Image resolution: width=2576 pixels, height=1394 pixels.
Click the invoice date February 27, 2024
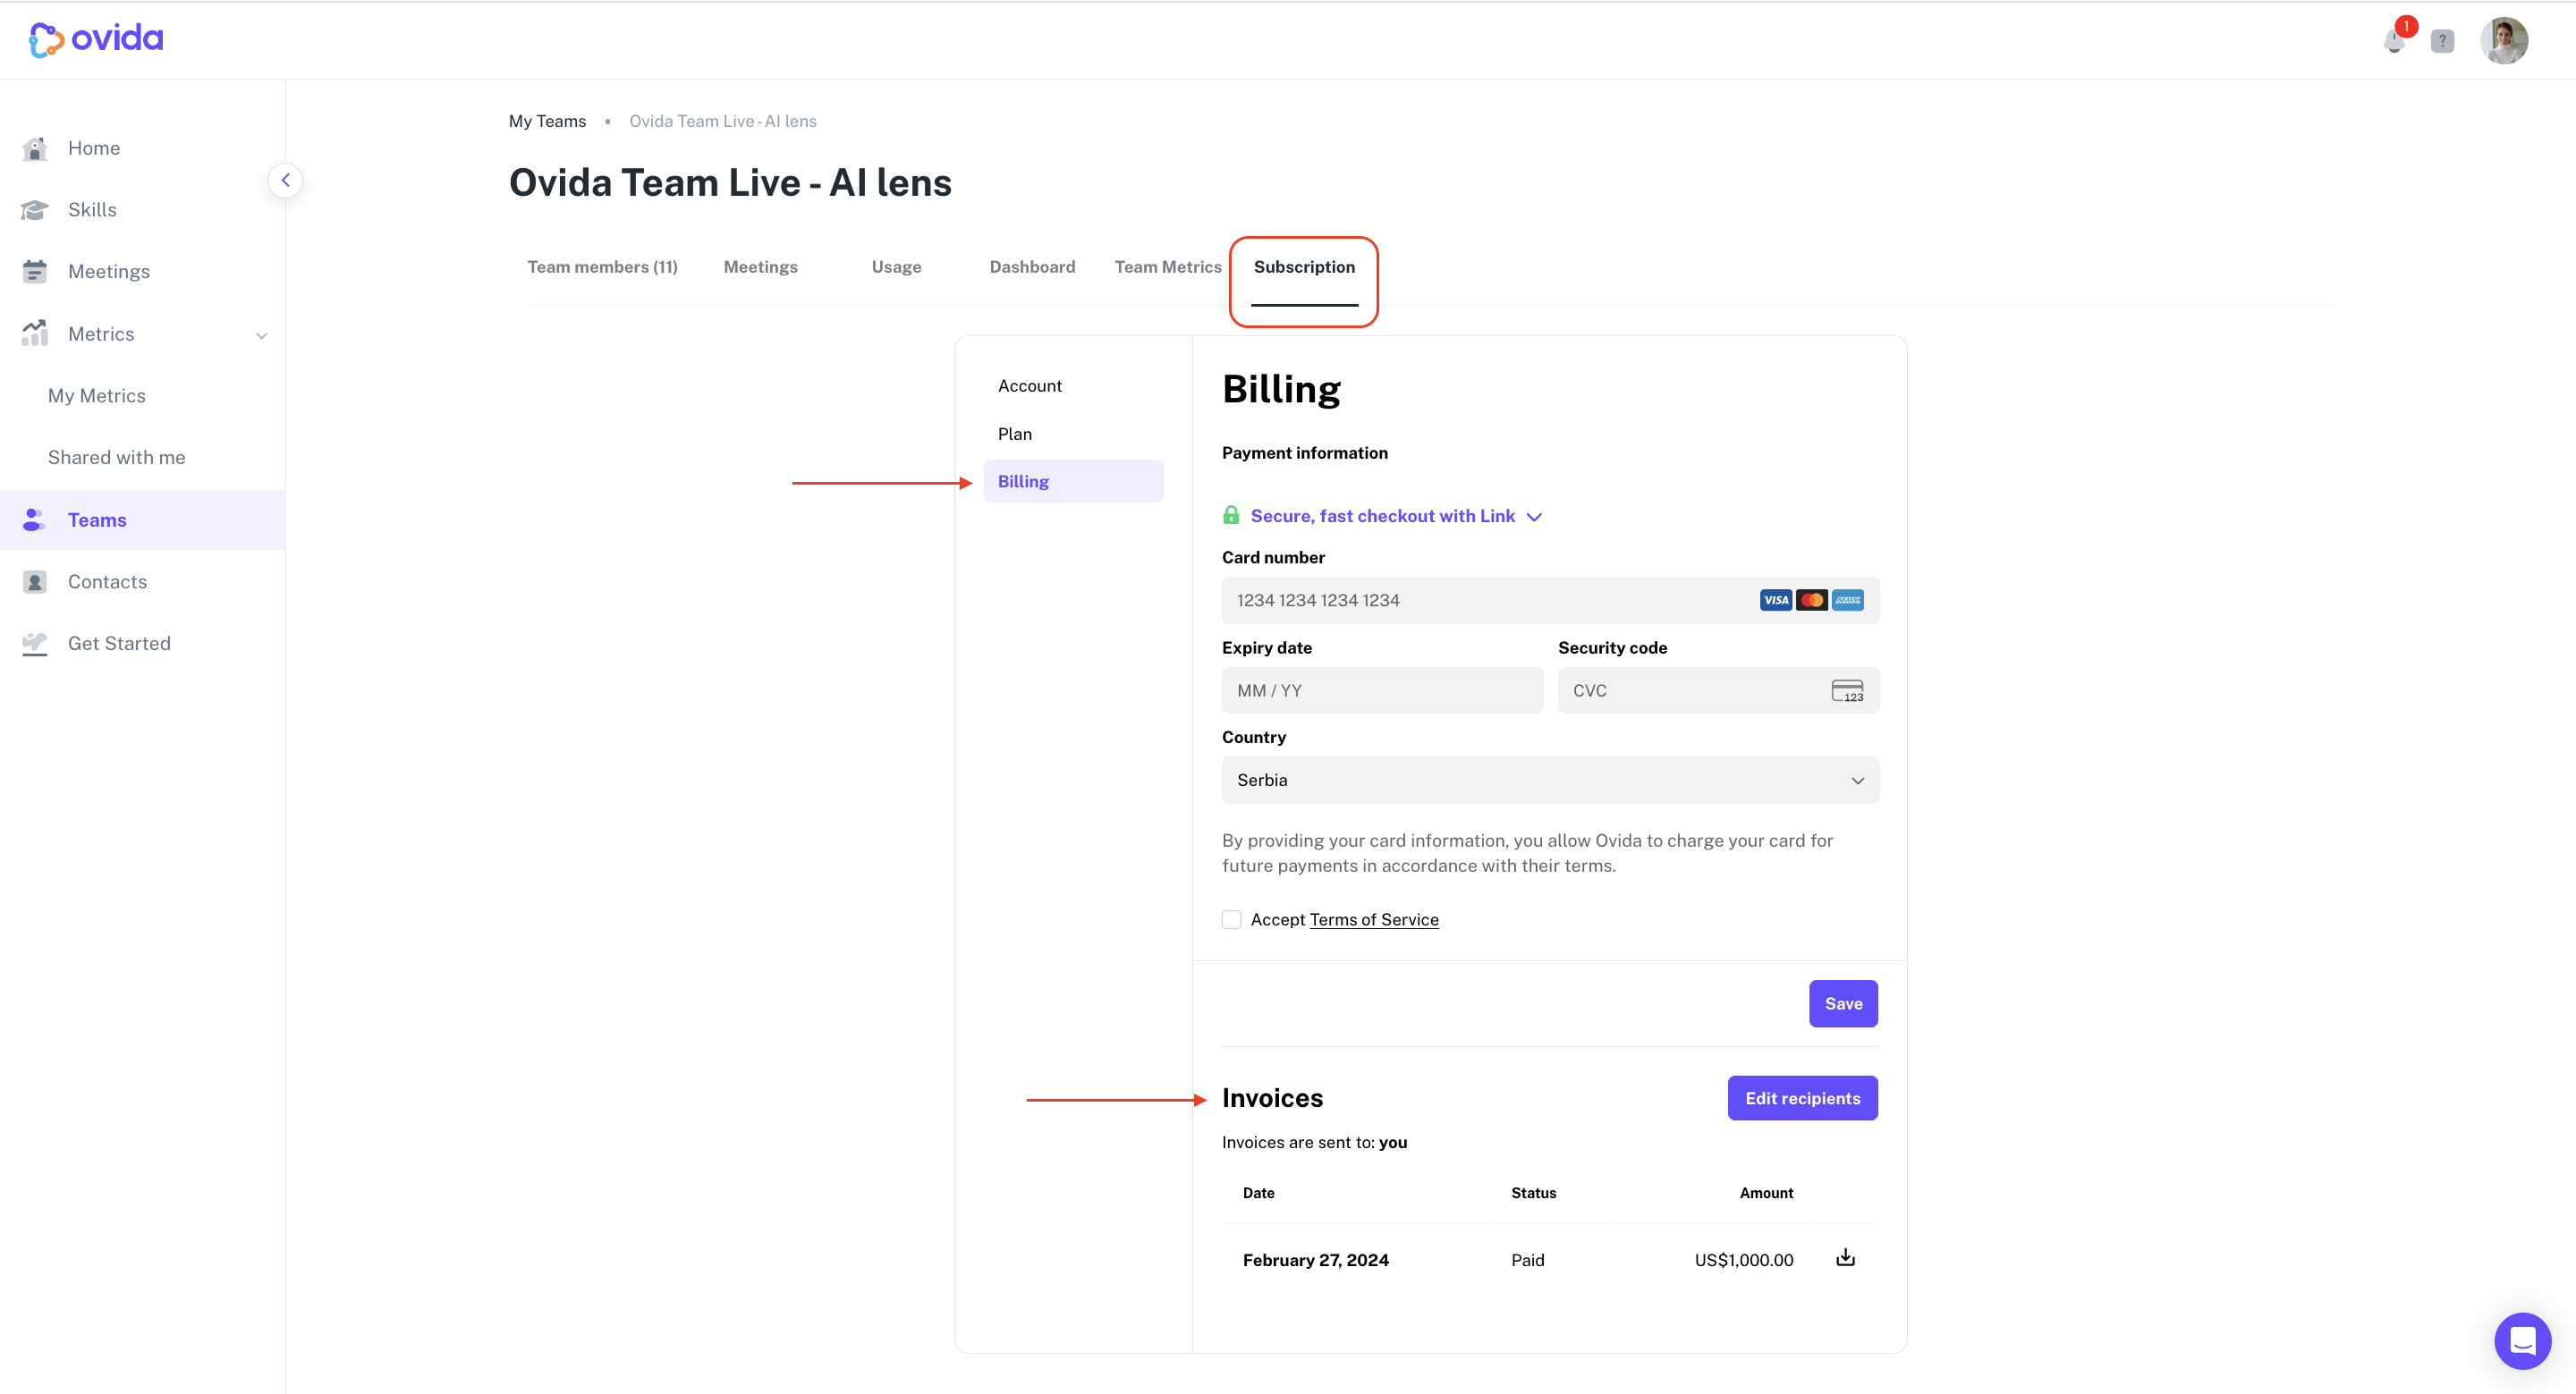(x=1315, y=1260)
